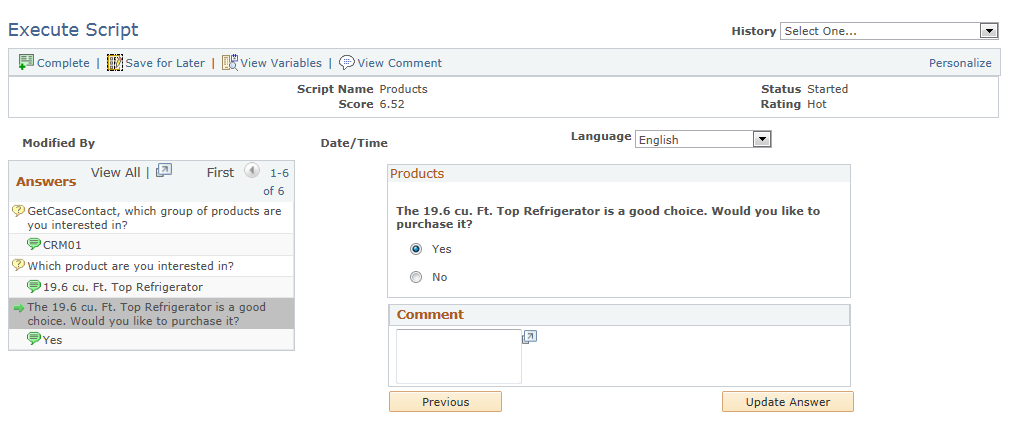Select the No radio button
This screenshot has height=425, width=1009.
(416, 278)
